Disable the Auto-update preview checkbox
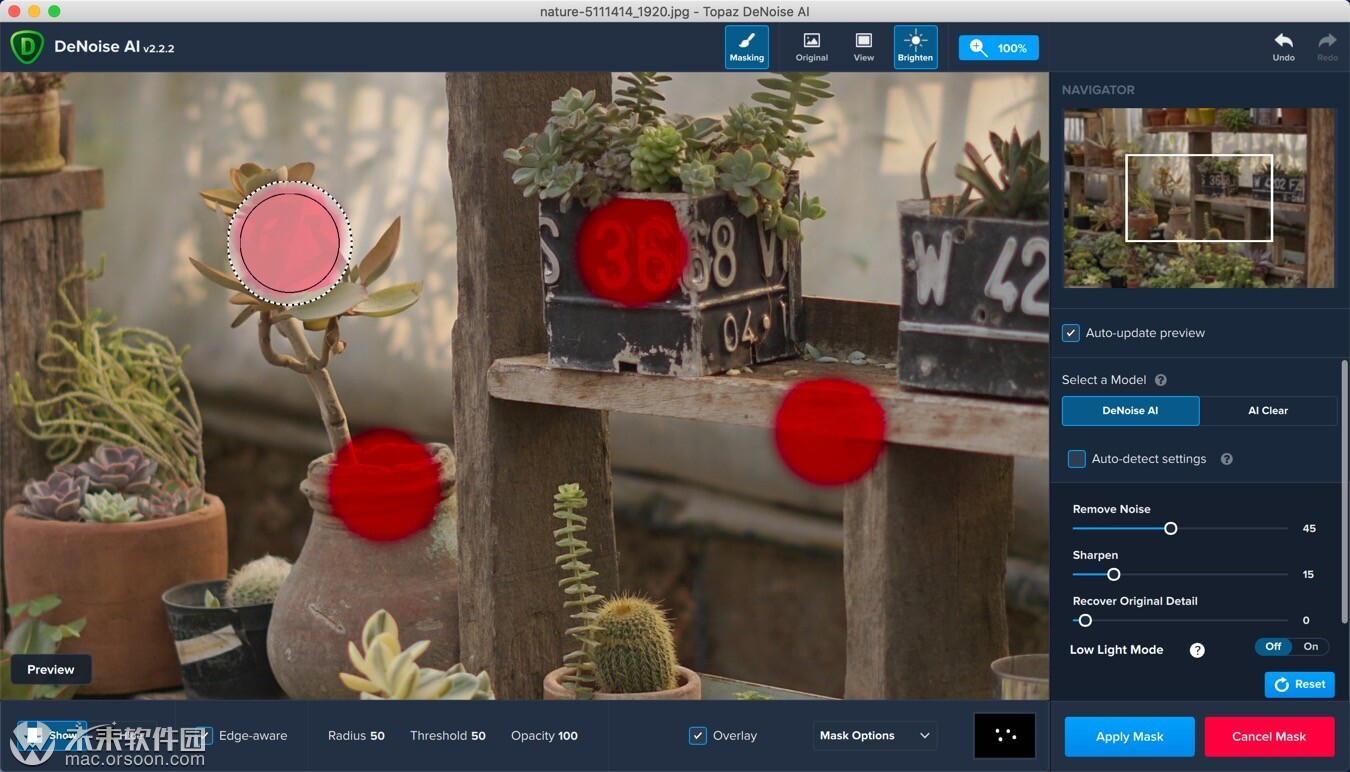 click(1071, 333)
